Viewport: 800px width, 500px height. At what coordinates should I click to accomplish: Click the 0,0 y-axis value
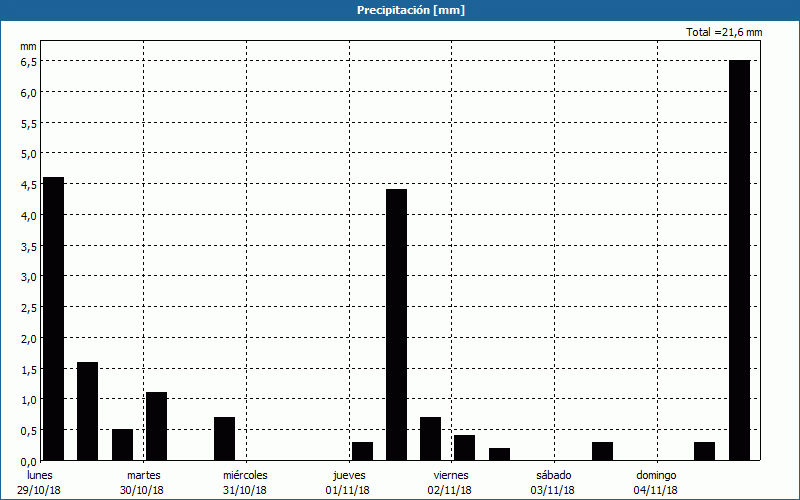point(29,462)
